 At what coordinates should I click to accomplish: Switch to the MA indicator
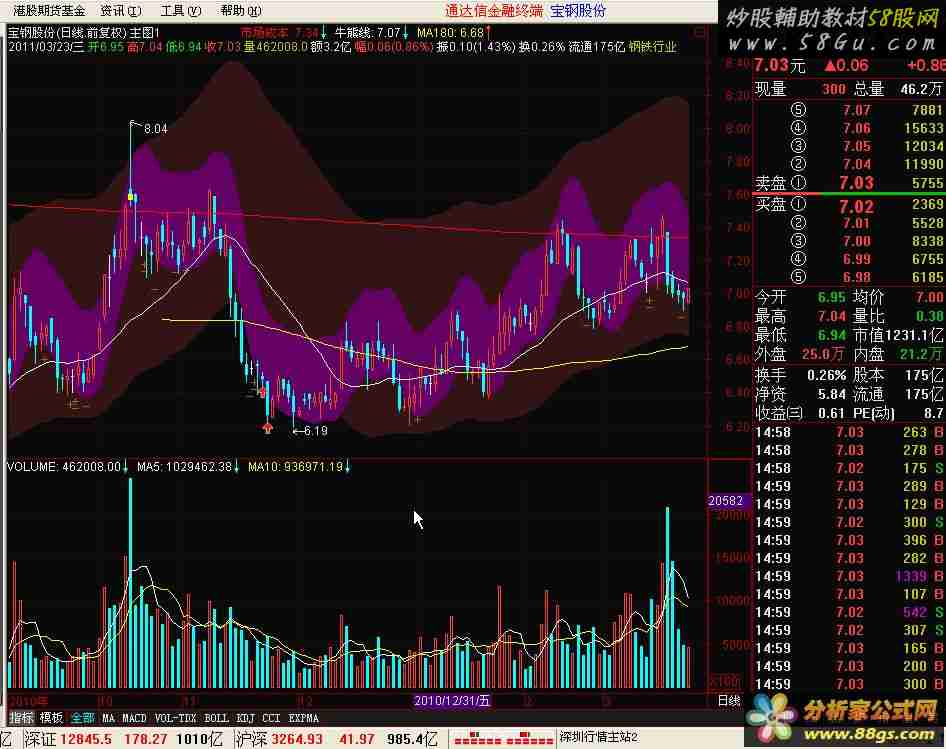click(x=108, y=718)
